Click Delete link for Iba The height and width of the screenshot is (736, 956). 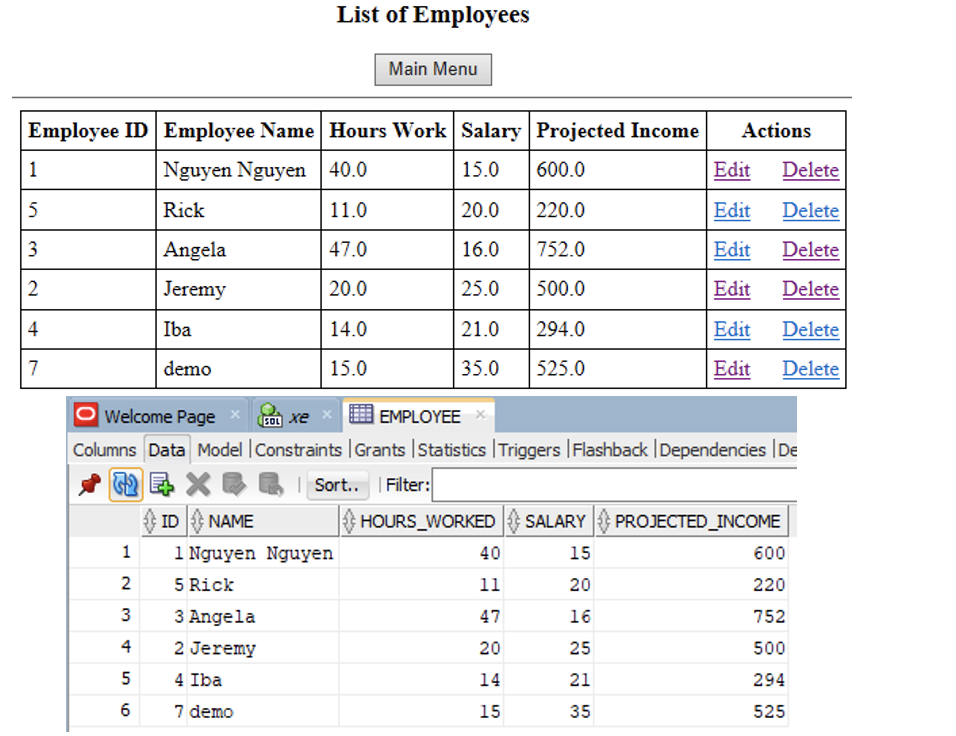point(810,329)
